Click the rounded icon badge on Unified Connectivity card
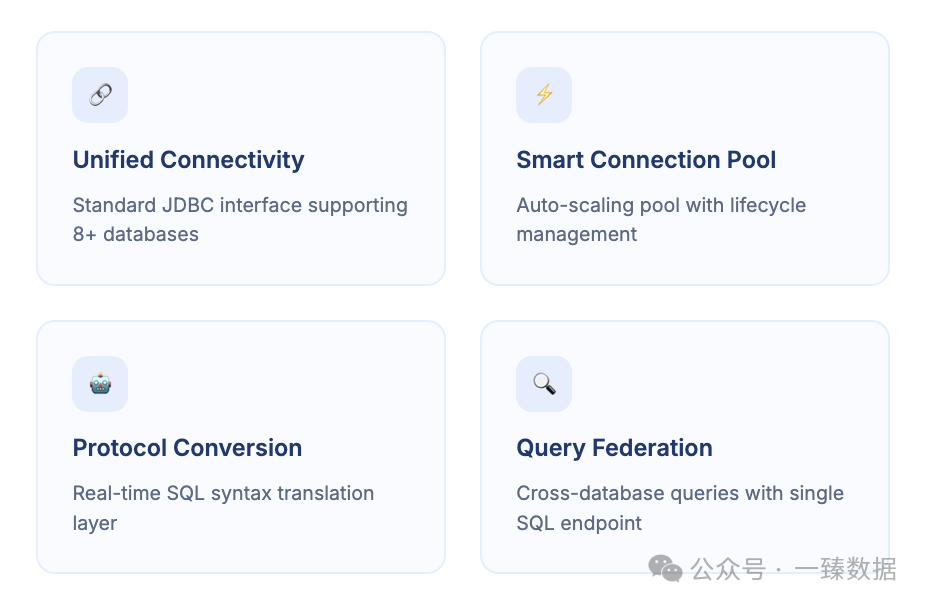926x606 pixels. tap(99, 95)
